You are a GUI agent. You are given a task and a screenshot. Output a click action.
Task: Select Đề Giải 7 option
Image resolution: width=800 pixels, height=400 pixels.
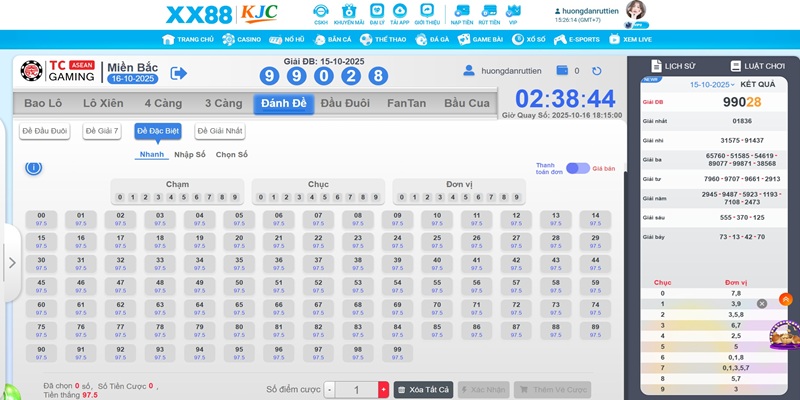pyautogui.click(x=102, y=131)
